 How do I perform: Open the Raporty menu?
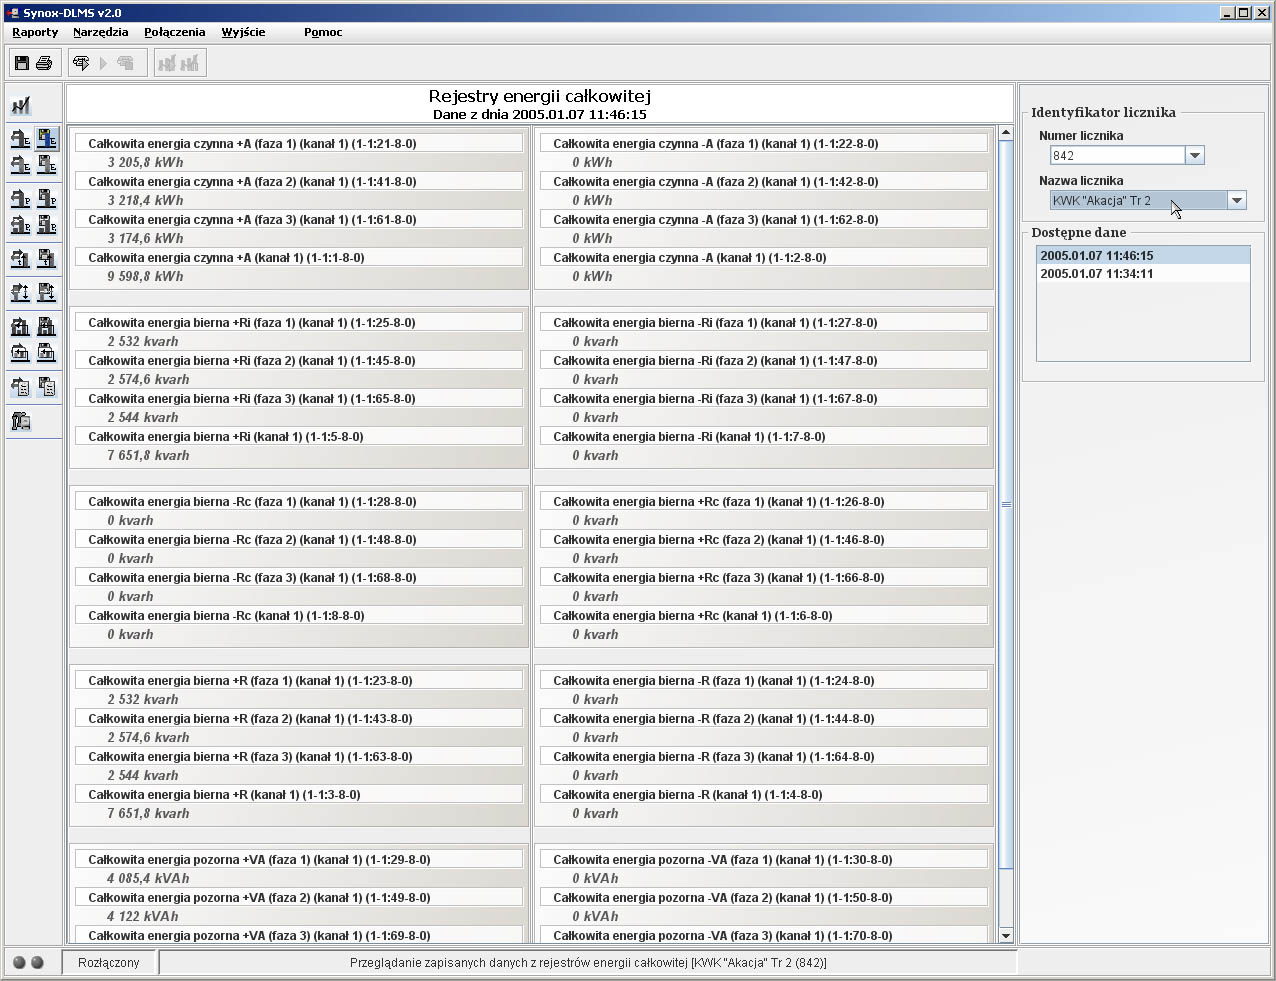(x=35, y=32)
